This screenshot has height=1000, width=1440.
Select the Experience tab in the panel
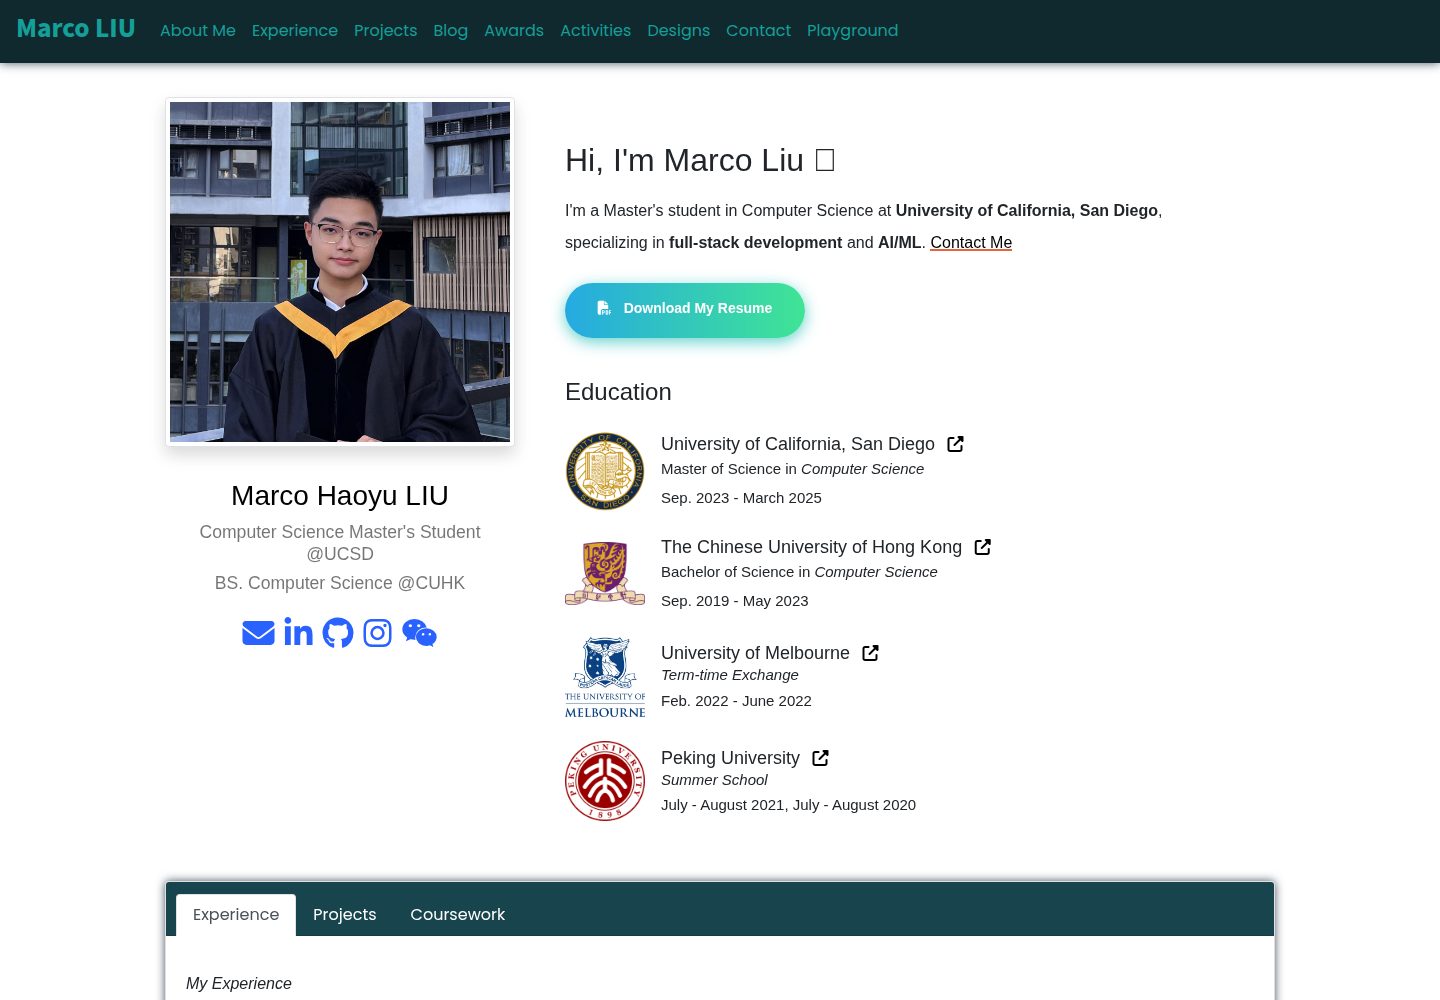click(236, 915)
